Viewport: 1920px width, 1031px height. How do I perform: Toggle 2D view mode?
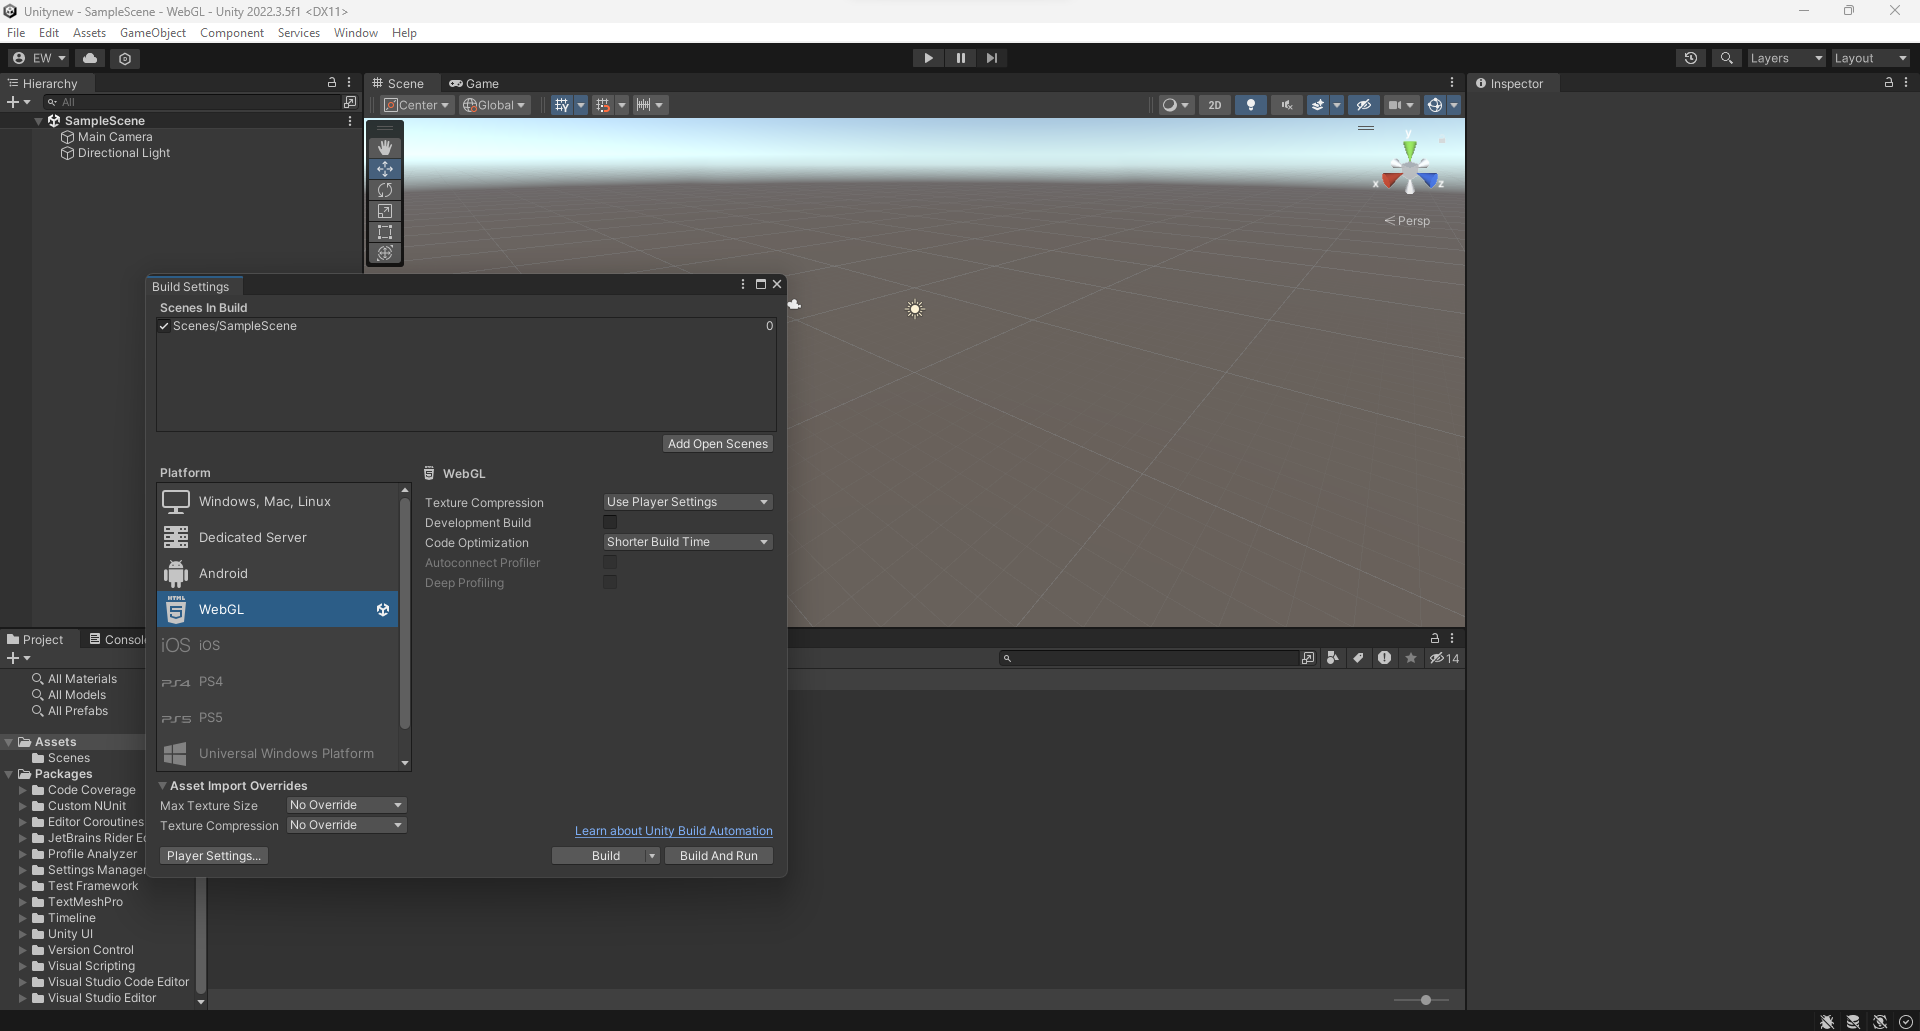[1215, 105]
